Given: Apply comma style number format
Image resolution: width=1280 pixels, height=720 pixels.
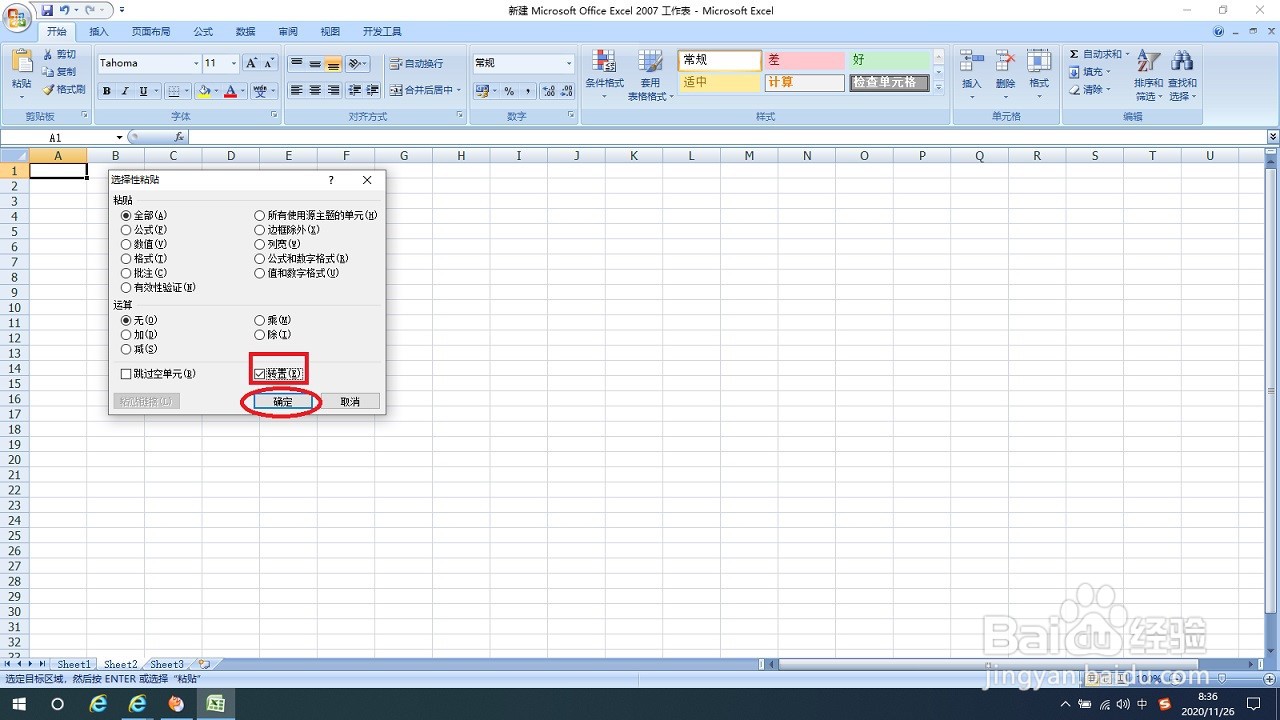Looking at the screenshot, I should pos(526,91).
